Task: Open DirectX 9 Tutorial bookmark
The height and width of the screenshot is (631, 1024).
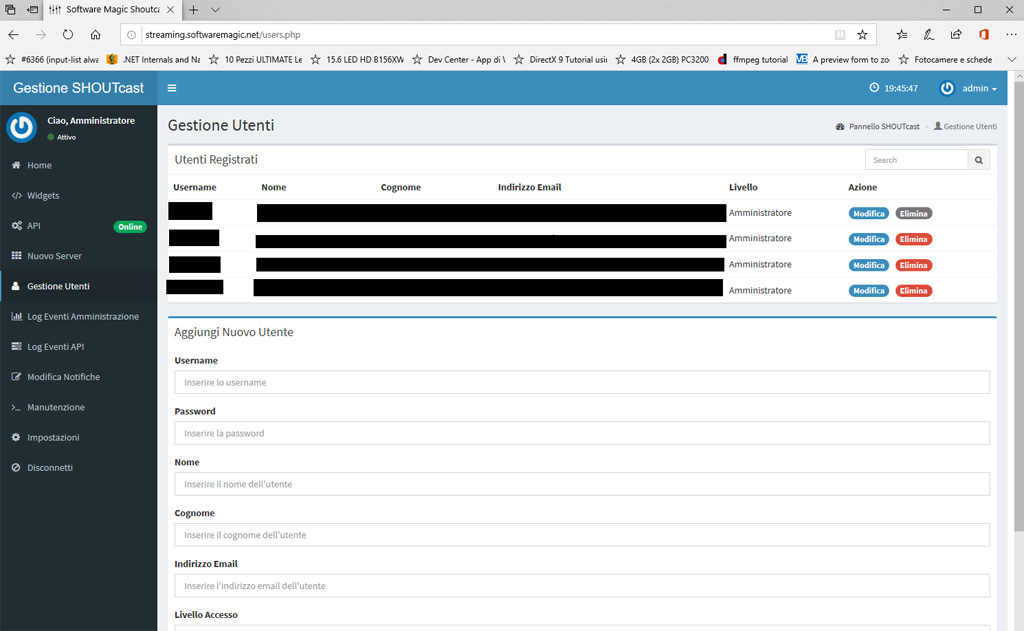Action: pos(560,59)
